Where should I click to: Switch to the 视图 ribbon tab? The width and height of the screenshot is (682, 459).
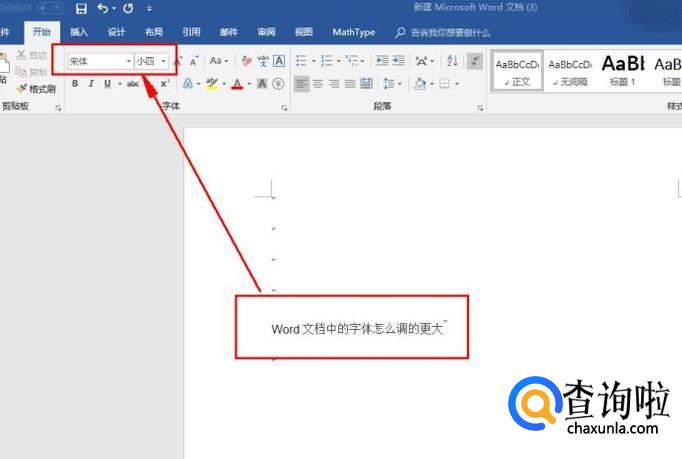click(x=304, y=32)
